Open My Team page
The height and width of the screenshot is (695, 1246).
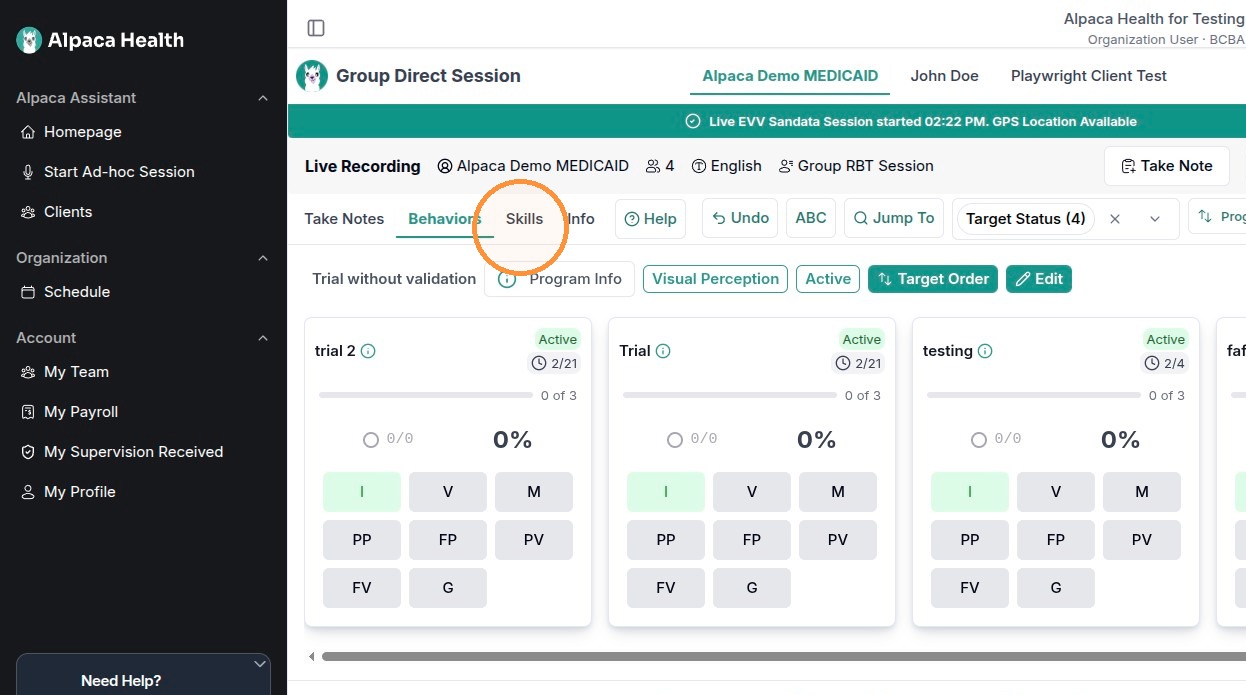pos(76,372)
